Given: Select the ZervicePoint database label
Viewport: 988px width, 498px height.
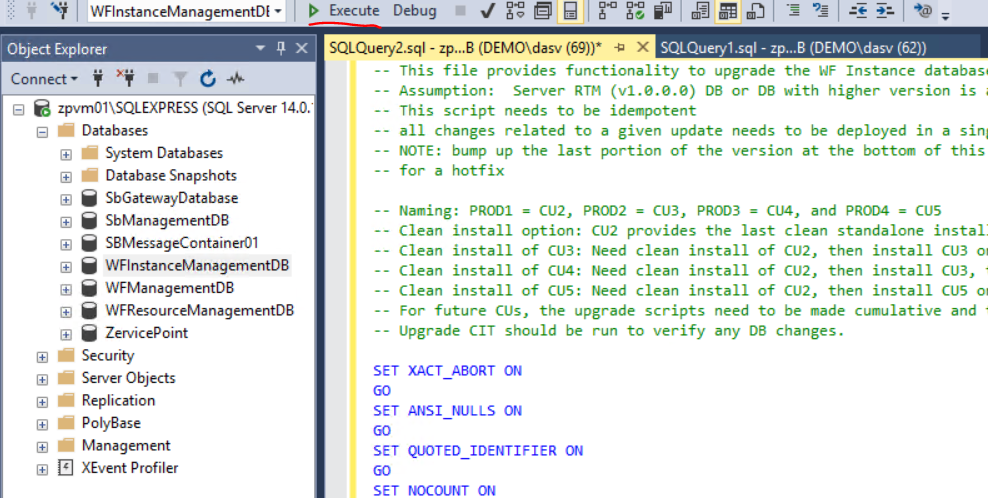Looking at the screenshot, I should pyautogui.click(x=147, y=333).
